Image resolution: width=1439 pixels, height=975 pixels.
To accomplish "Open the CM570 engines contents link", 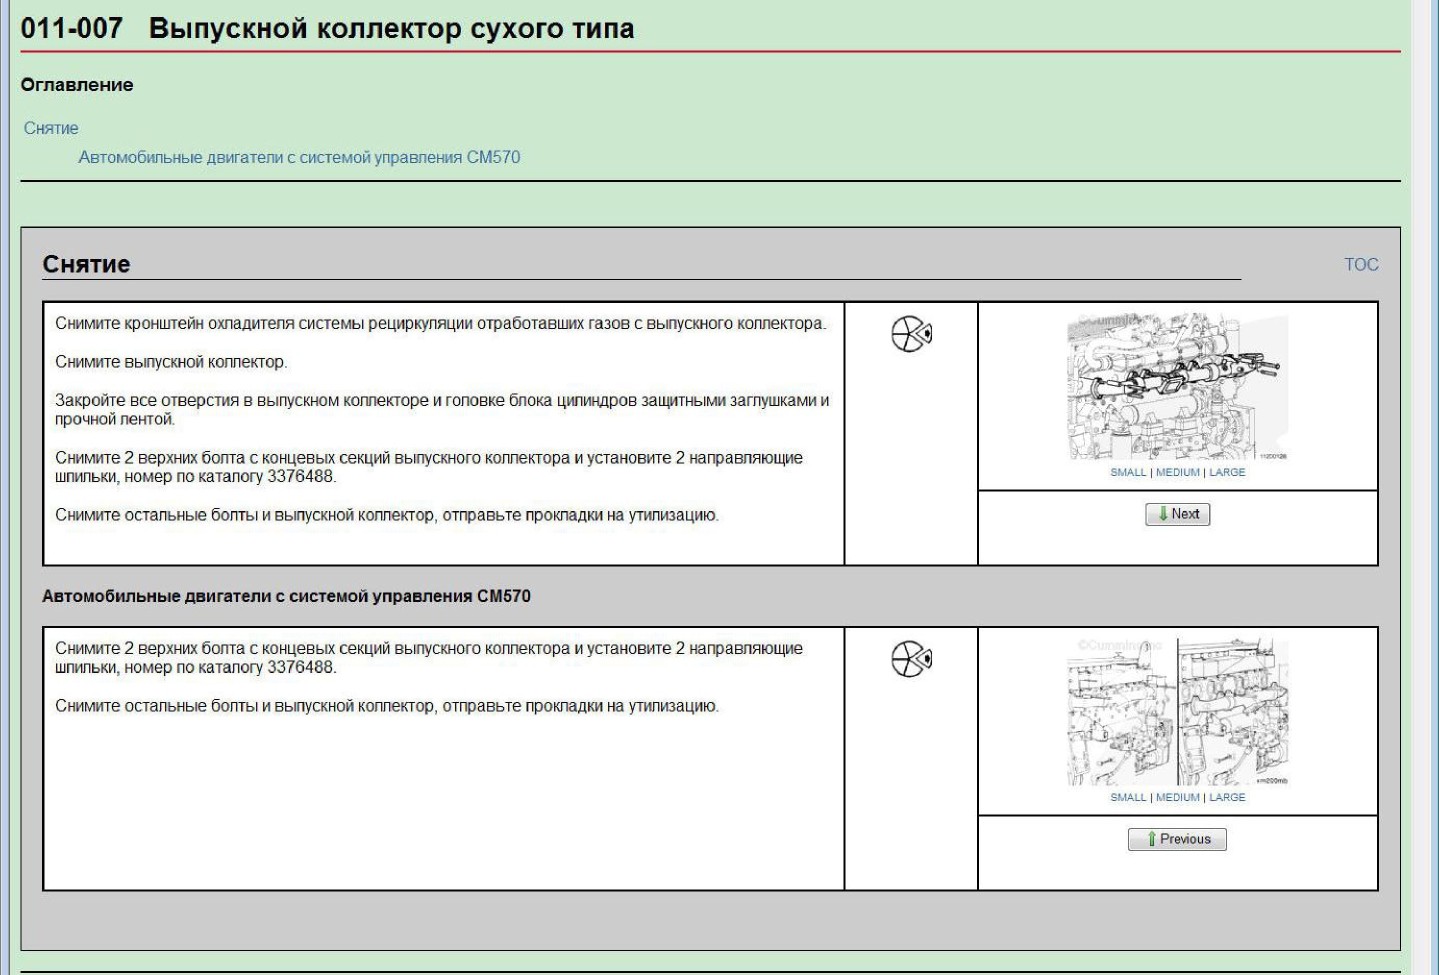I will point(299,157).
